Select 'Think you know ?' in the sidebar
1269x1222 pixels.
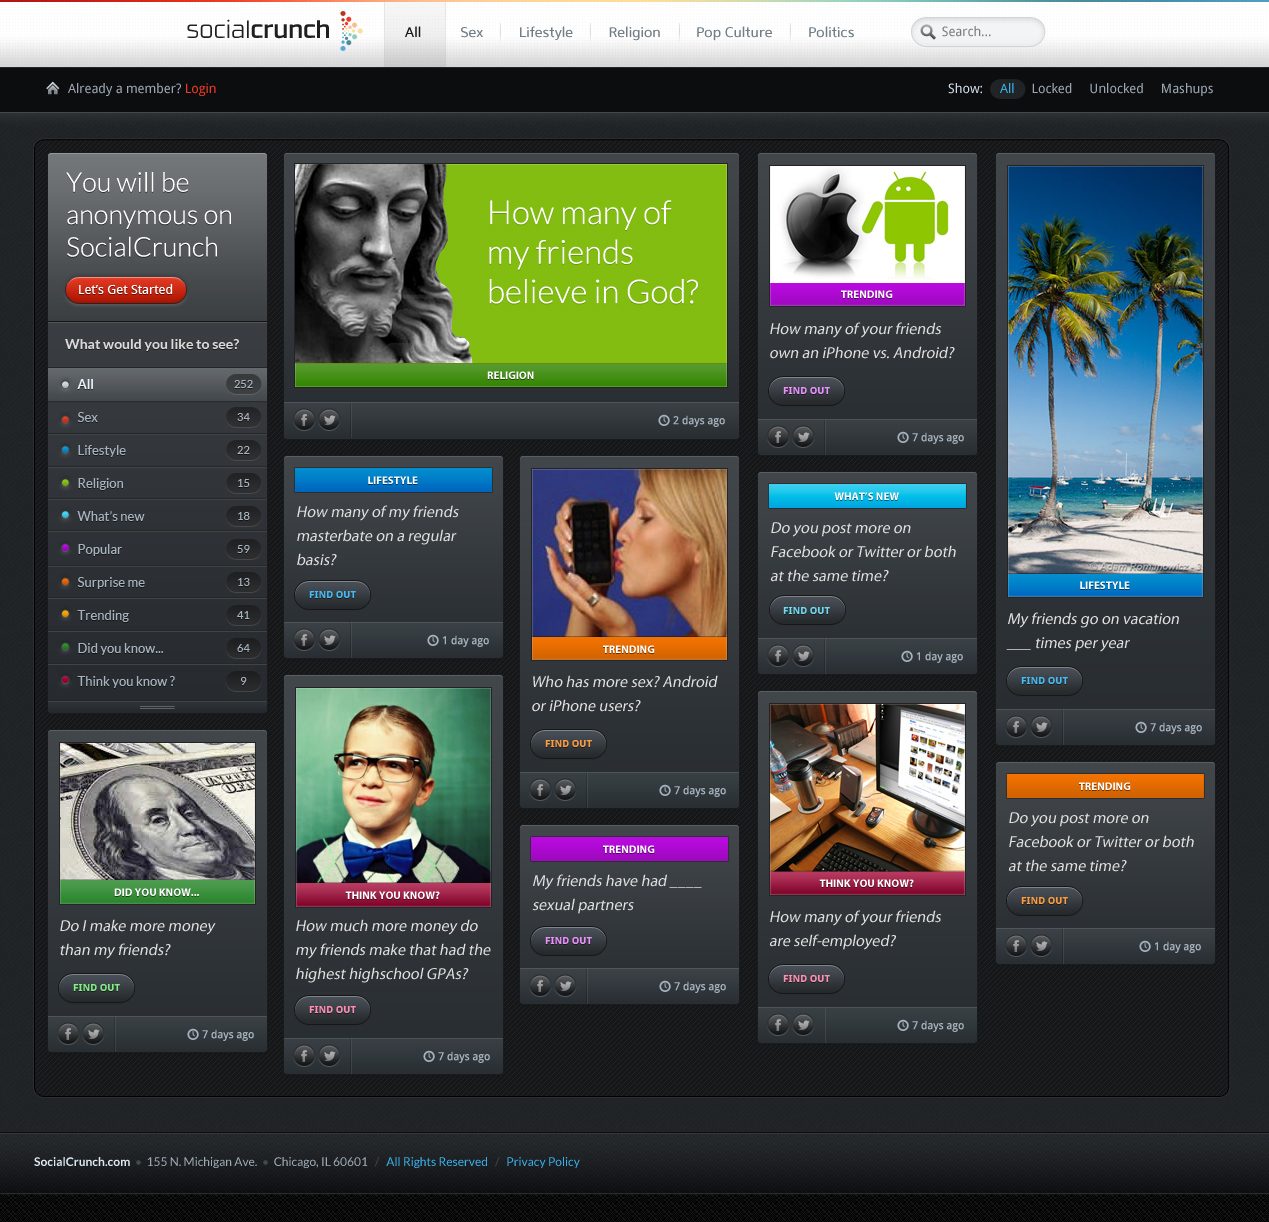[157, 681]
